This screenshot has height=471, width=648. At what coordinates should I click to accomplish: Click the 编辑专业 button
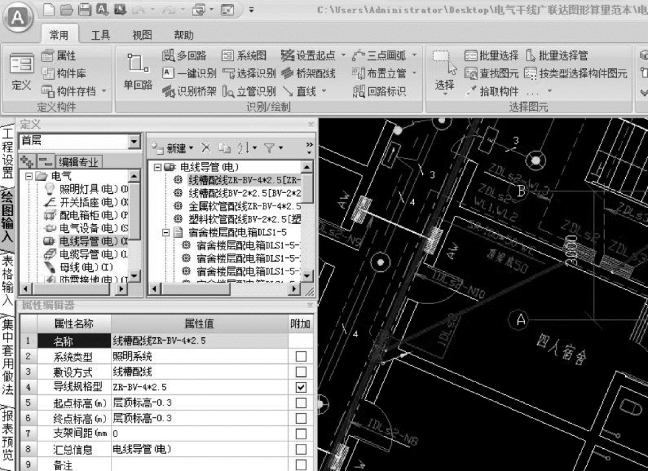tap(80, 161)
